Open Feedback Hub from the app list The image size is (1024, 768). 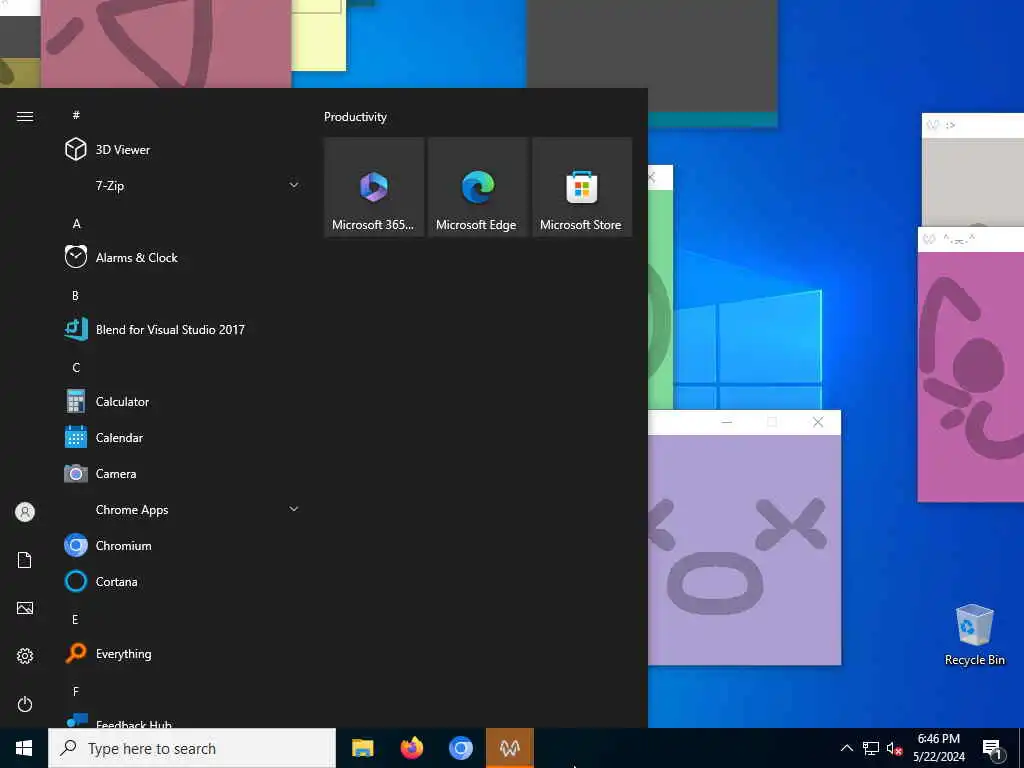[183, 721]
